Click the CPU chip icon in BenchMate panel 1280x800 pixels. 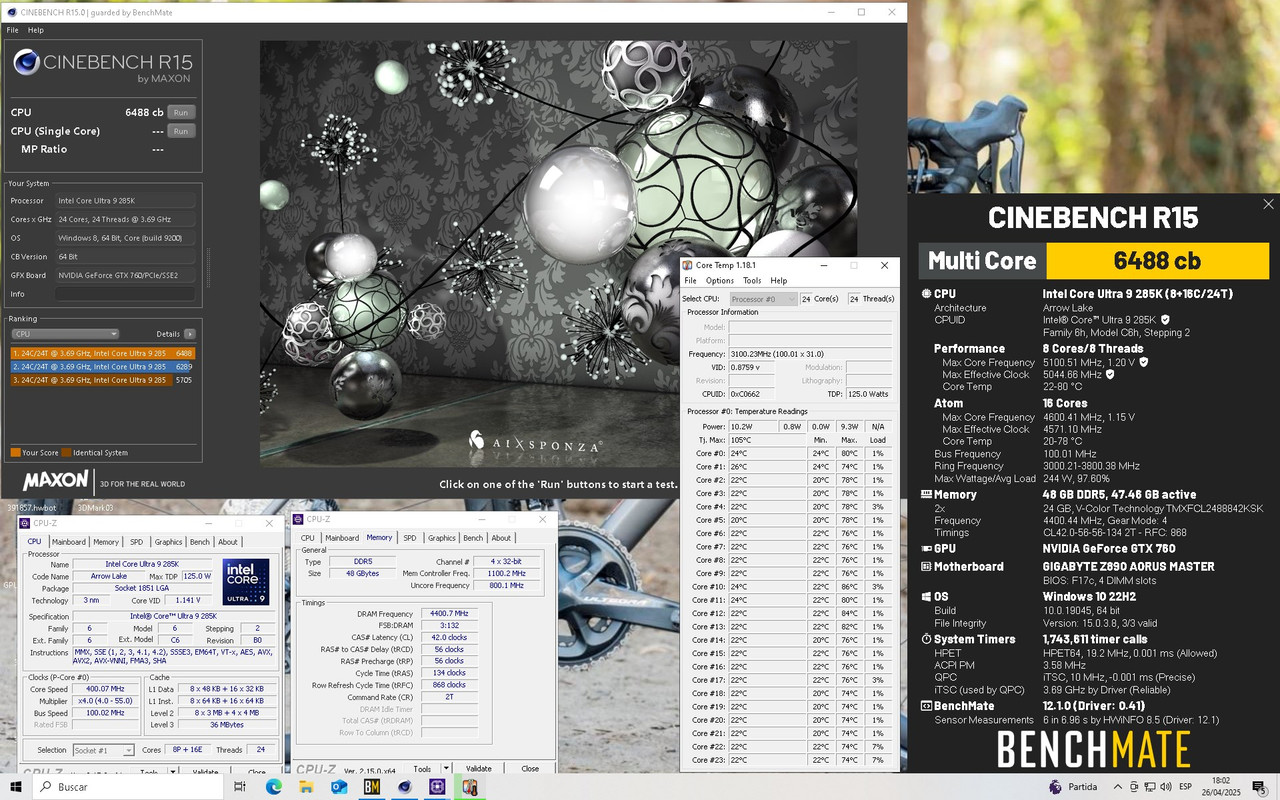926,294
